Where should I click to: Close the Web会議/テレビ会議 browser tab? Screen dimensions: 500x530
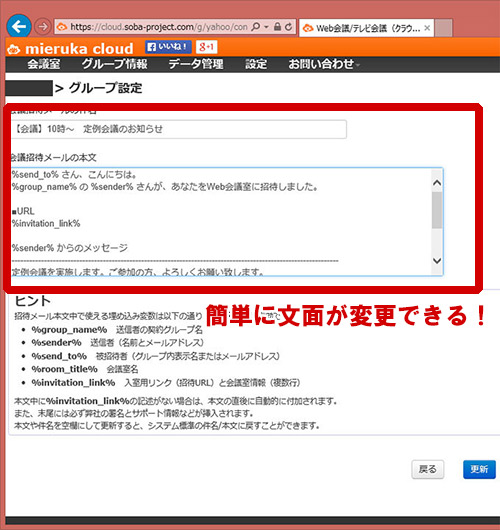(x=427, y=28)
